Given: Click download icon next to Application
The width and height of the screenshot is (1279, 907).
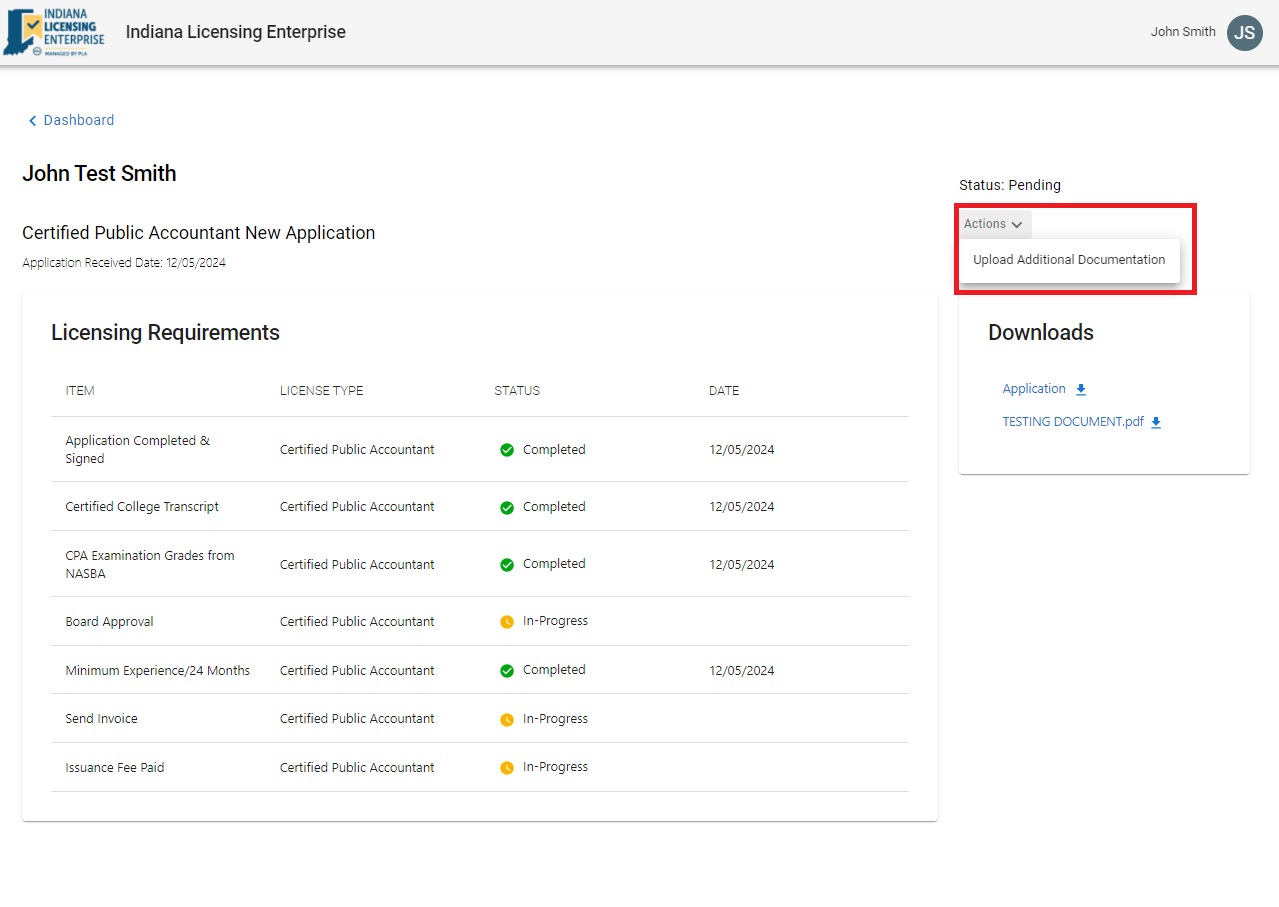Looking at the screenshot, I should (x=1081, y=390).
